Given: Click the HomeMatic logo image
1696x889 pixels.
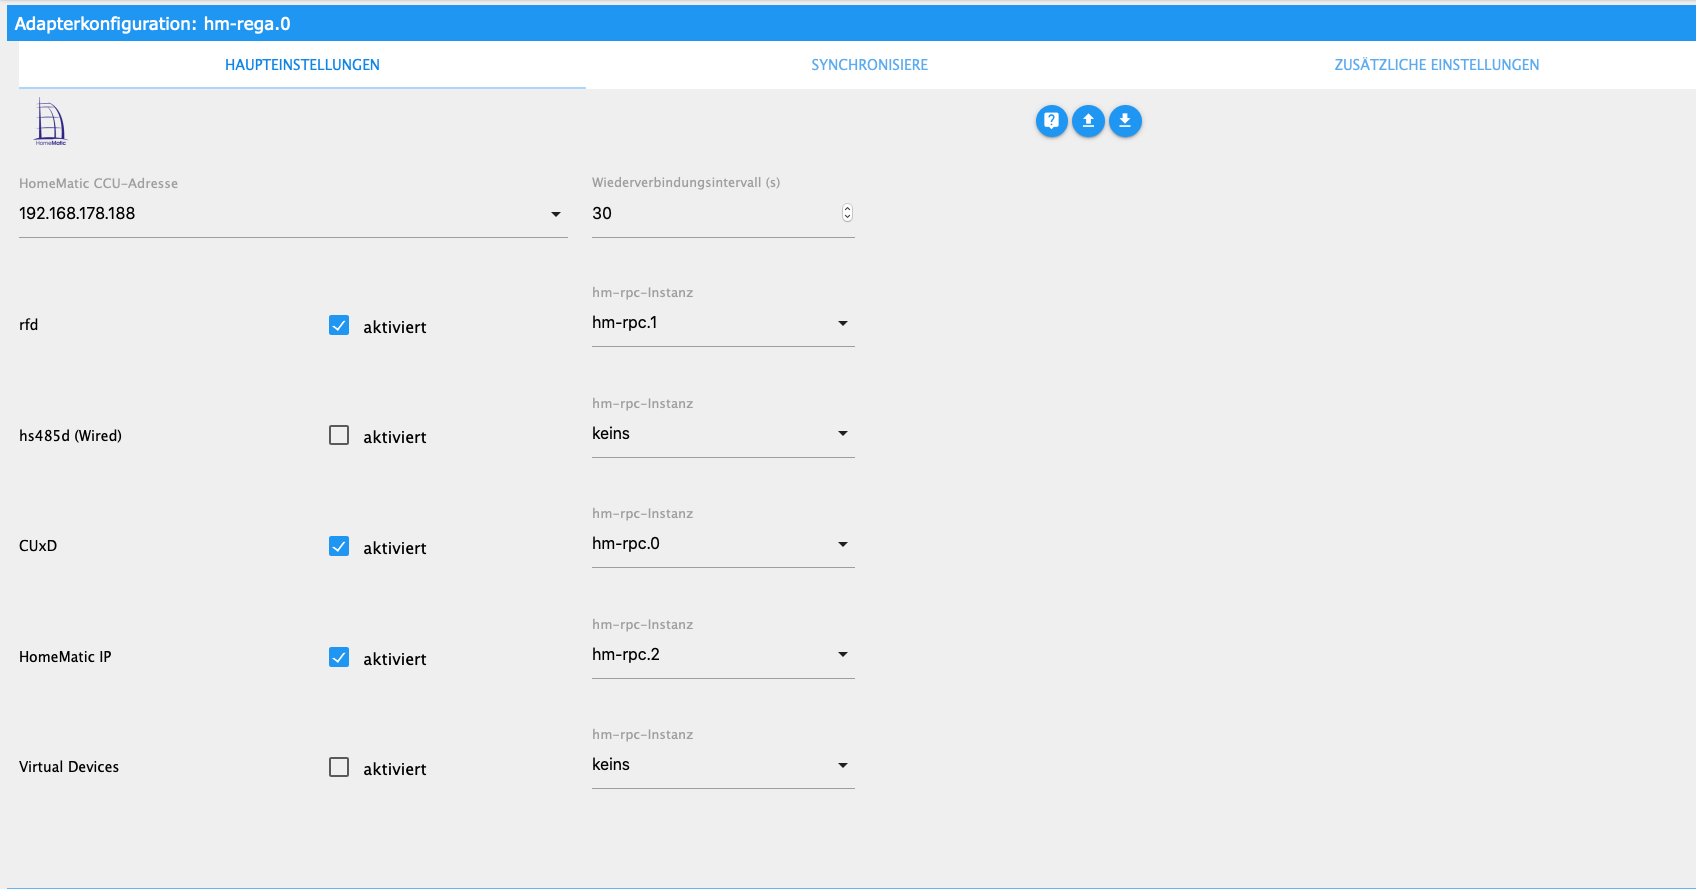Looking at the screenshot, I should tap(50, 122).
